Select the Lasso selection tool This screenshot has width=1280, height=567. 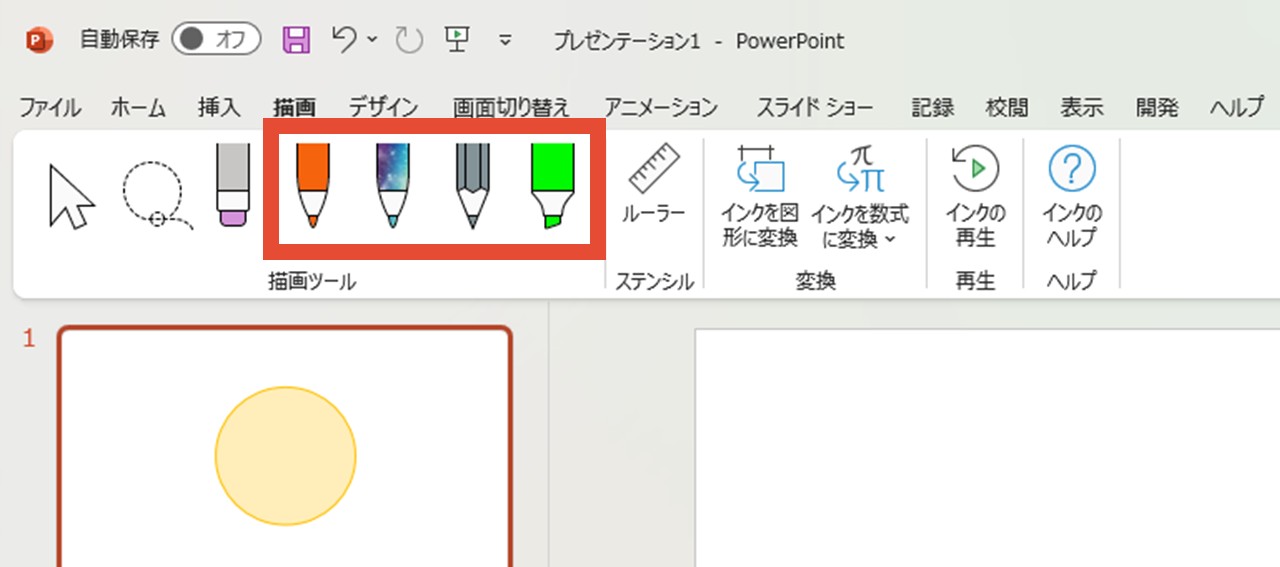[x=155, y=194]
